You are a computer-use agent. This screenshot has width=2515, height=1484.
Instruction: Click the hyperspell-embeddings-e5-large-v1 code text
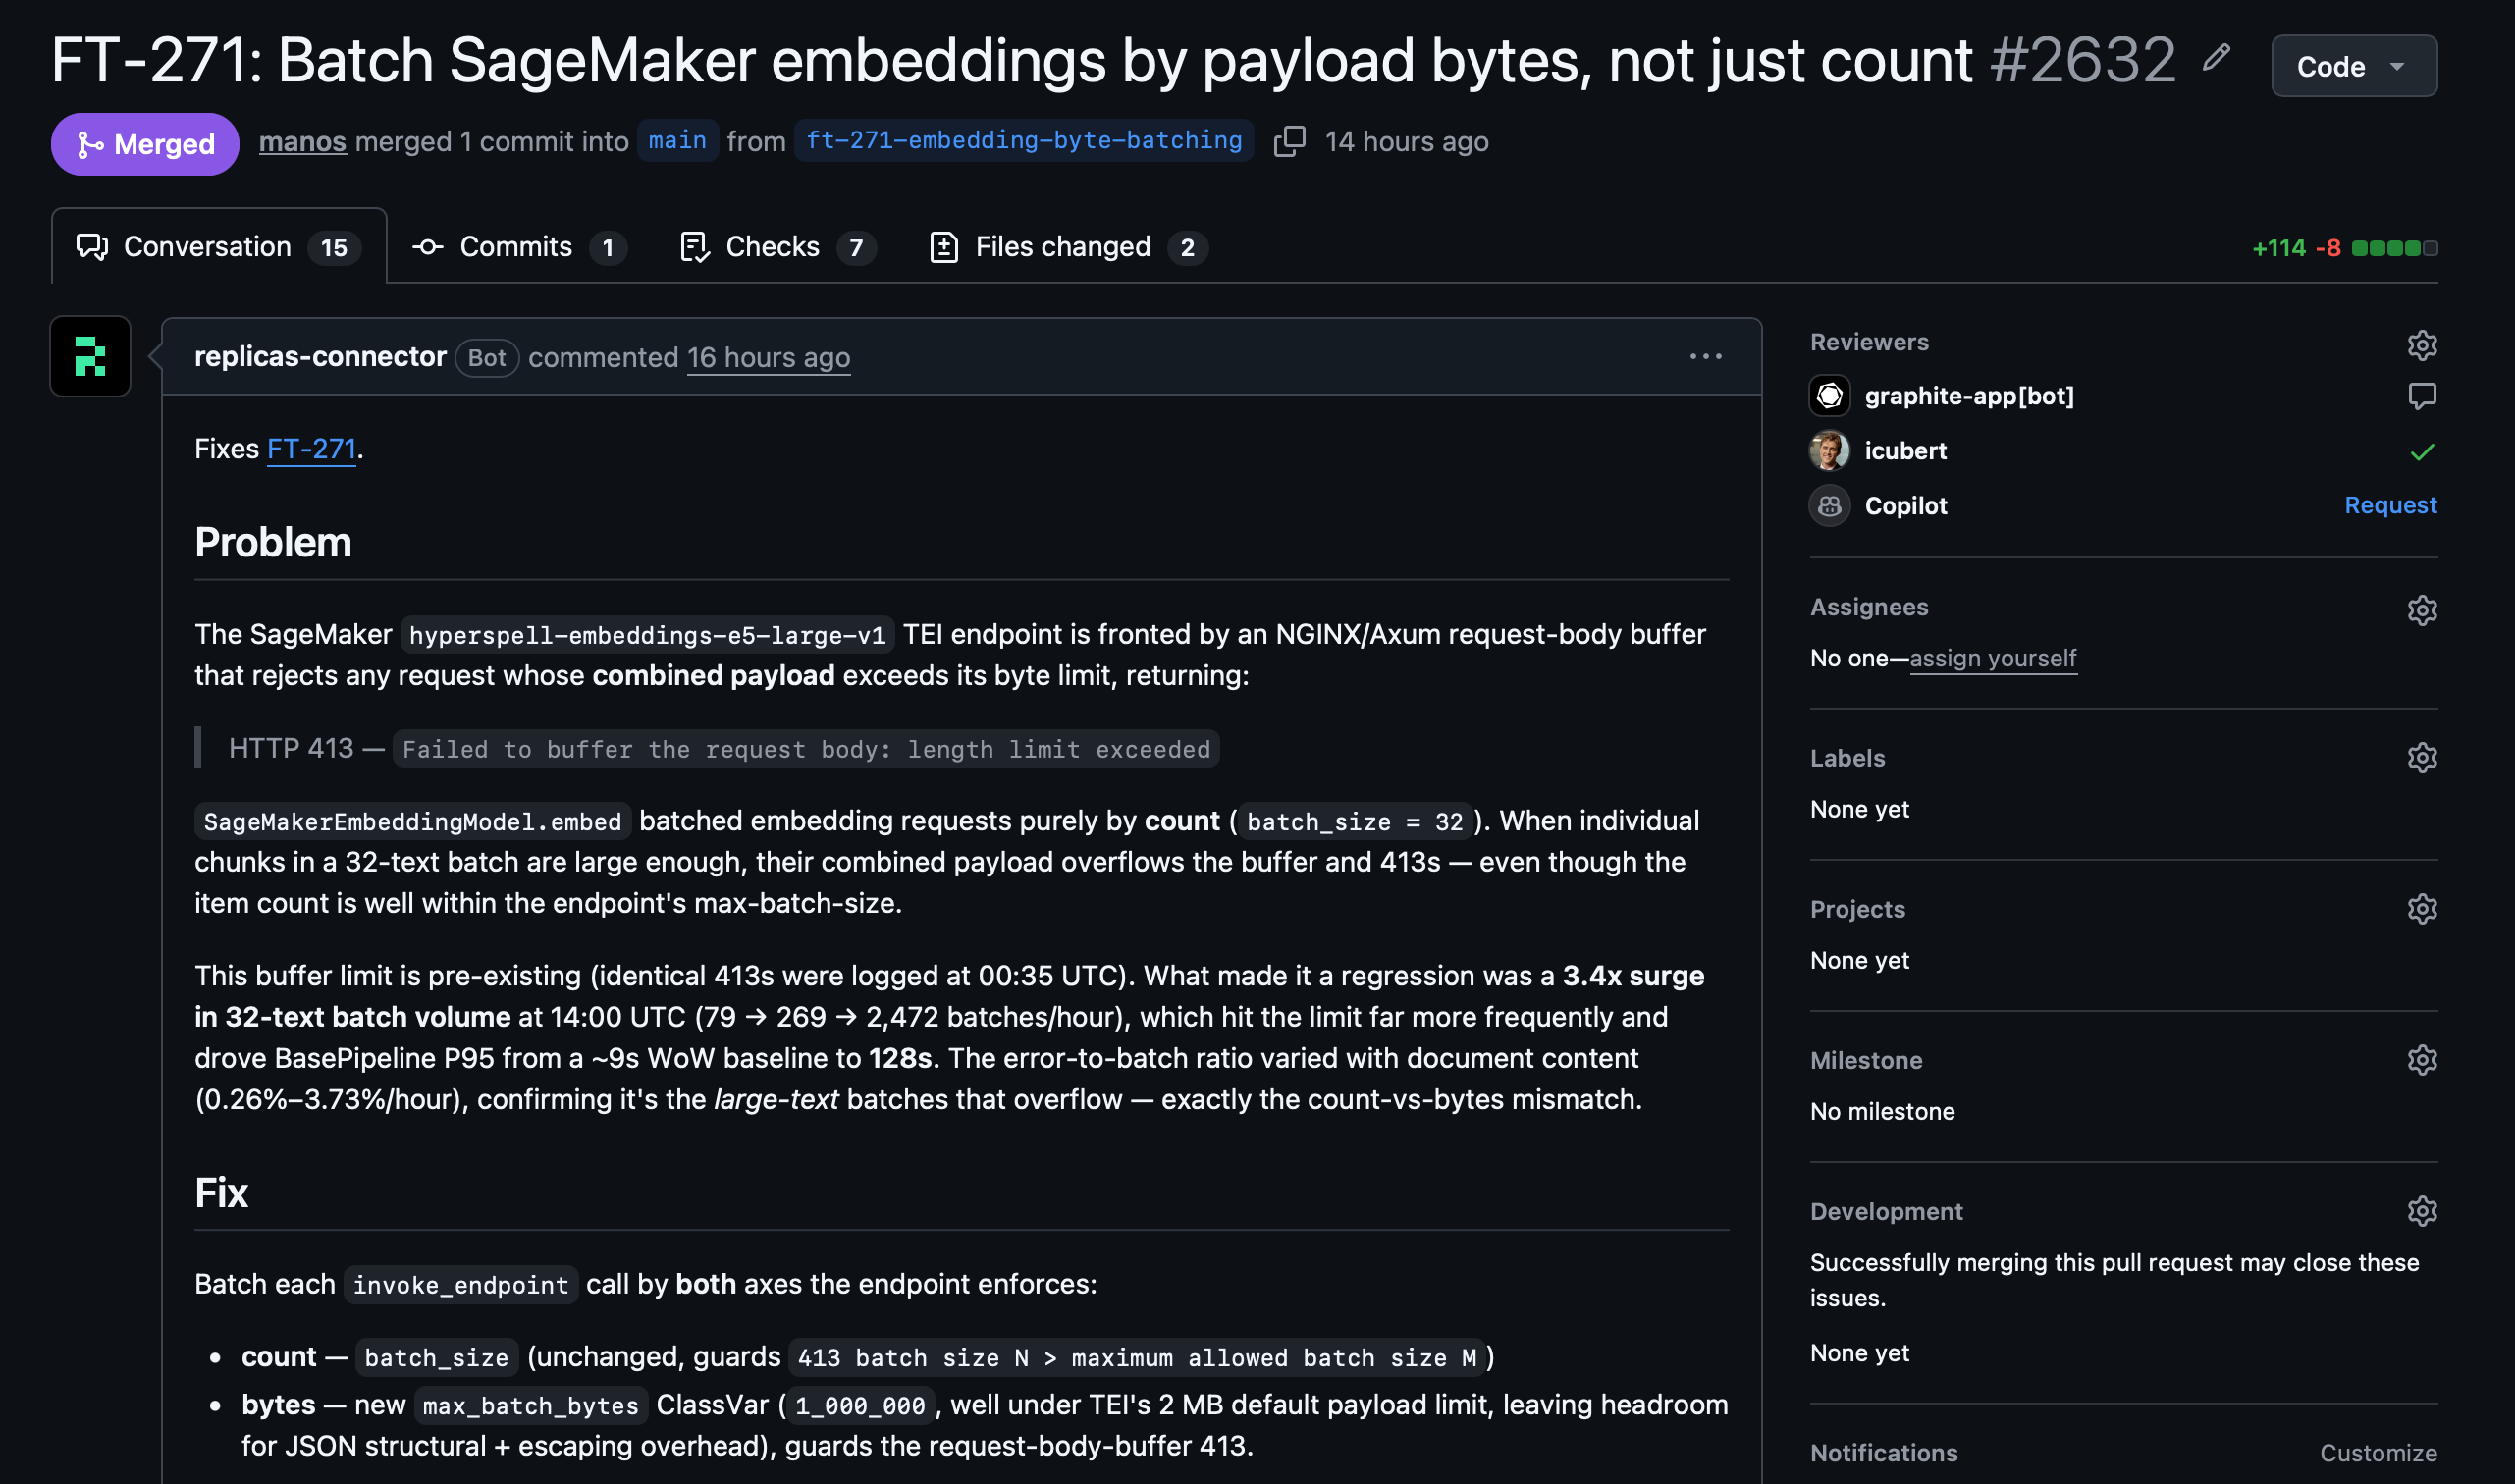pos(647,635)
